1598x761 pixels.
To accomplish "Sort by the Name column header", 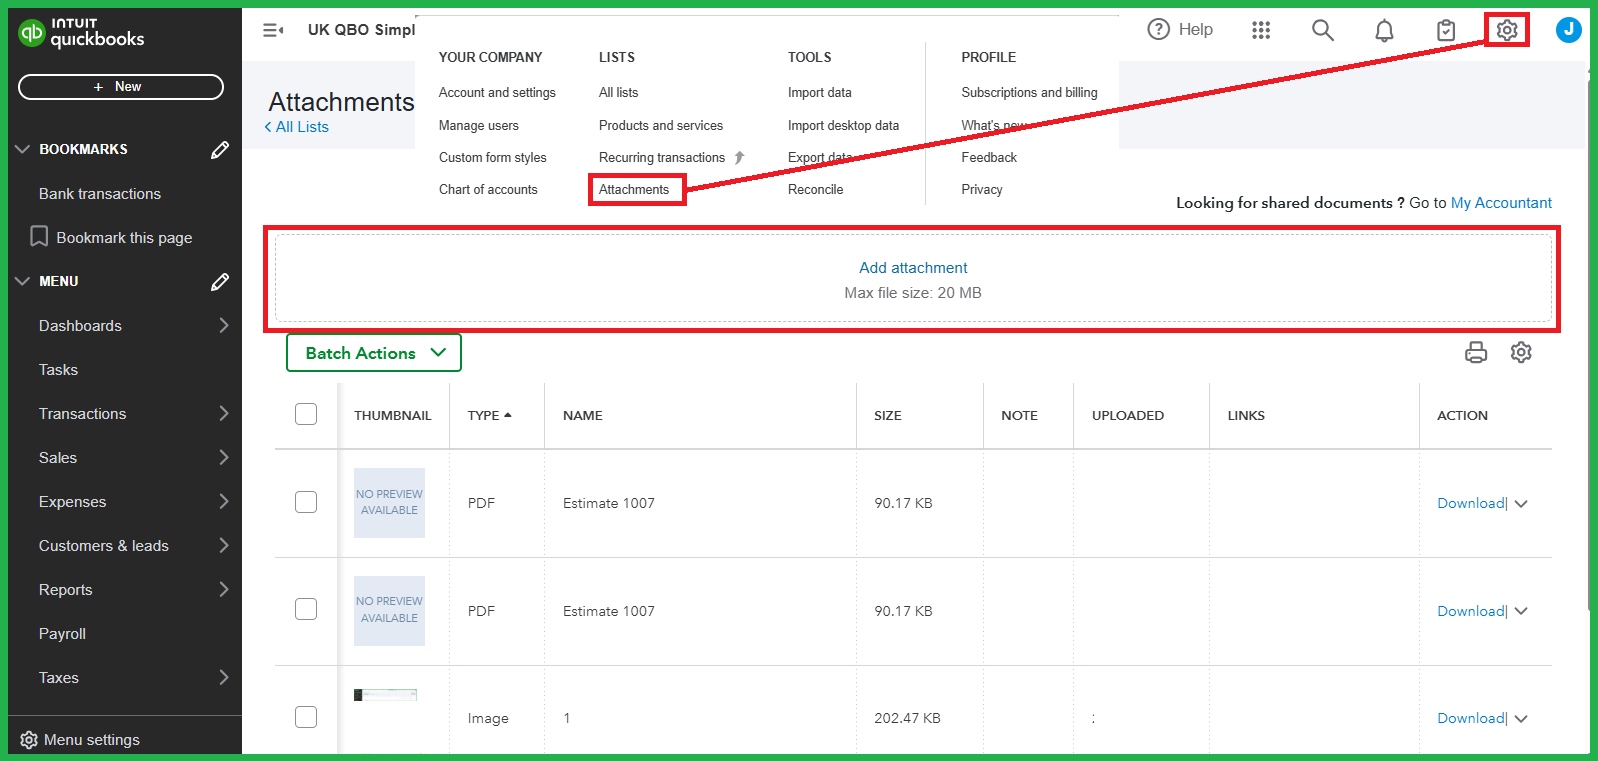I will click(x=583, y=415).
